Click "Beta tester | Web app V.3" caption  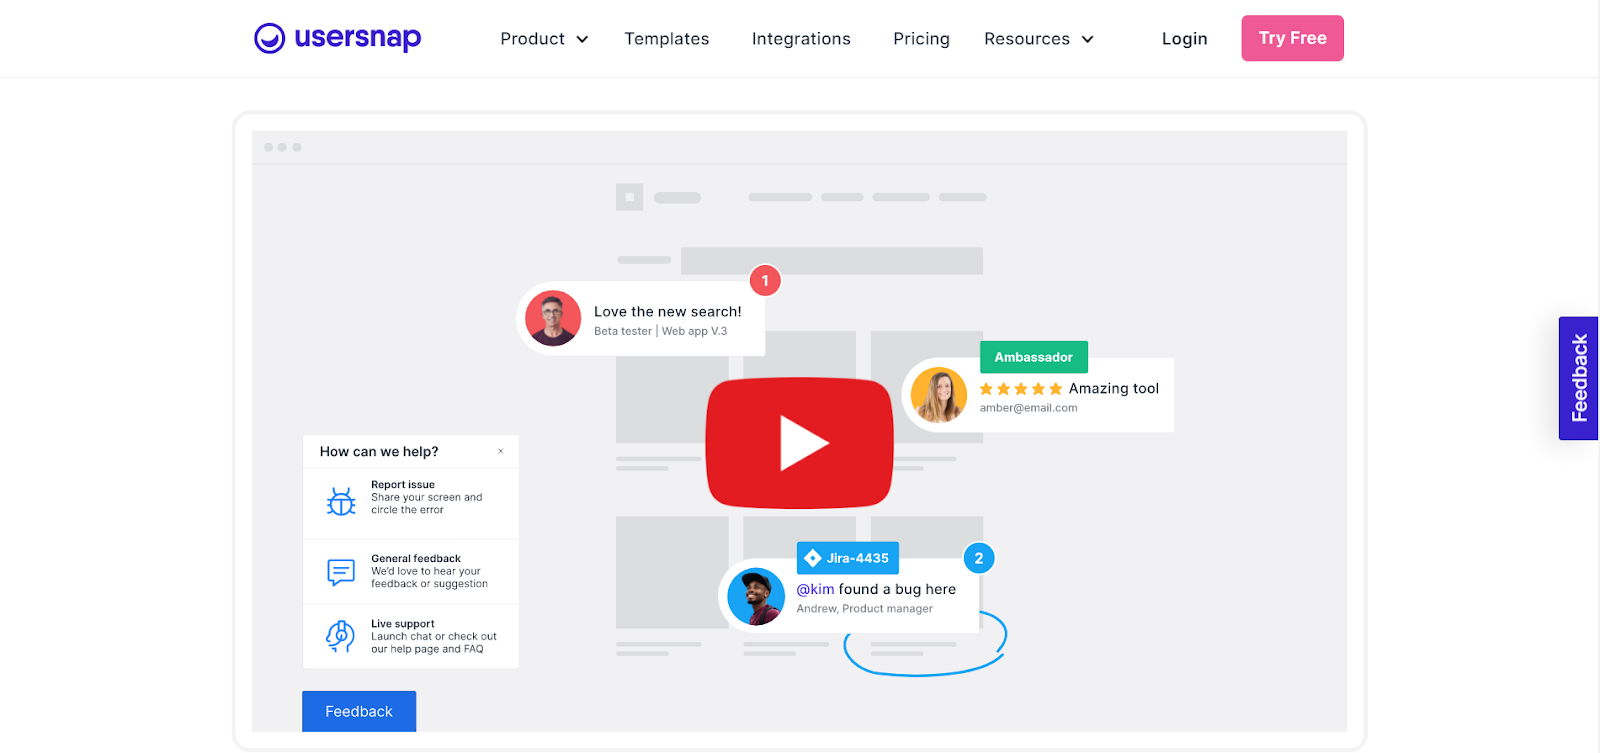pyautogui.click(x=661, y=331)
